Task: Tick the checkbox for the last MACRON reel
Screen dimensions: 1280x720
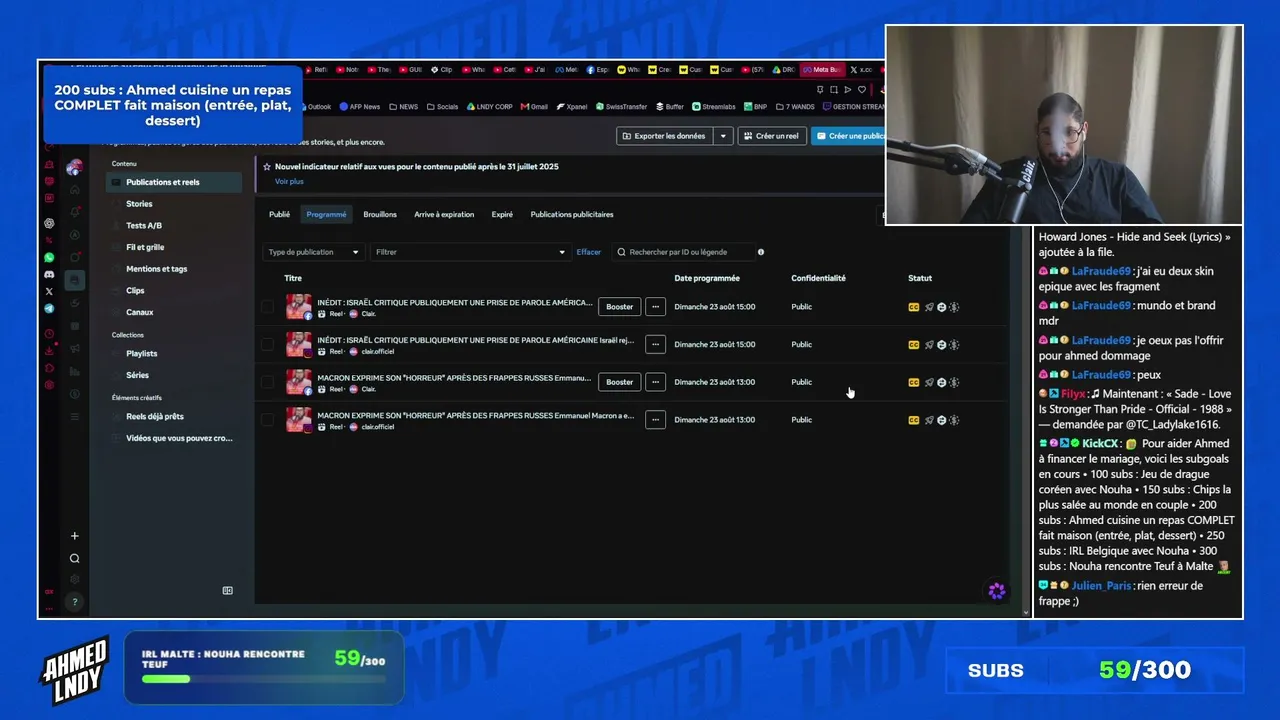Action: pyautogui.click(x=267, y=420)
